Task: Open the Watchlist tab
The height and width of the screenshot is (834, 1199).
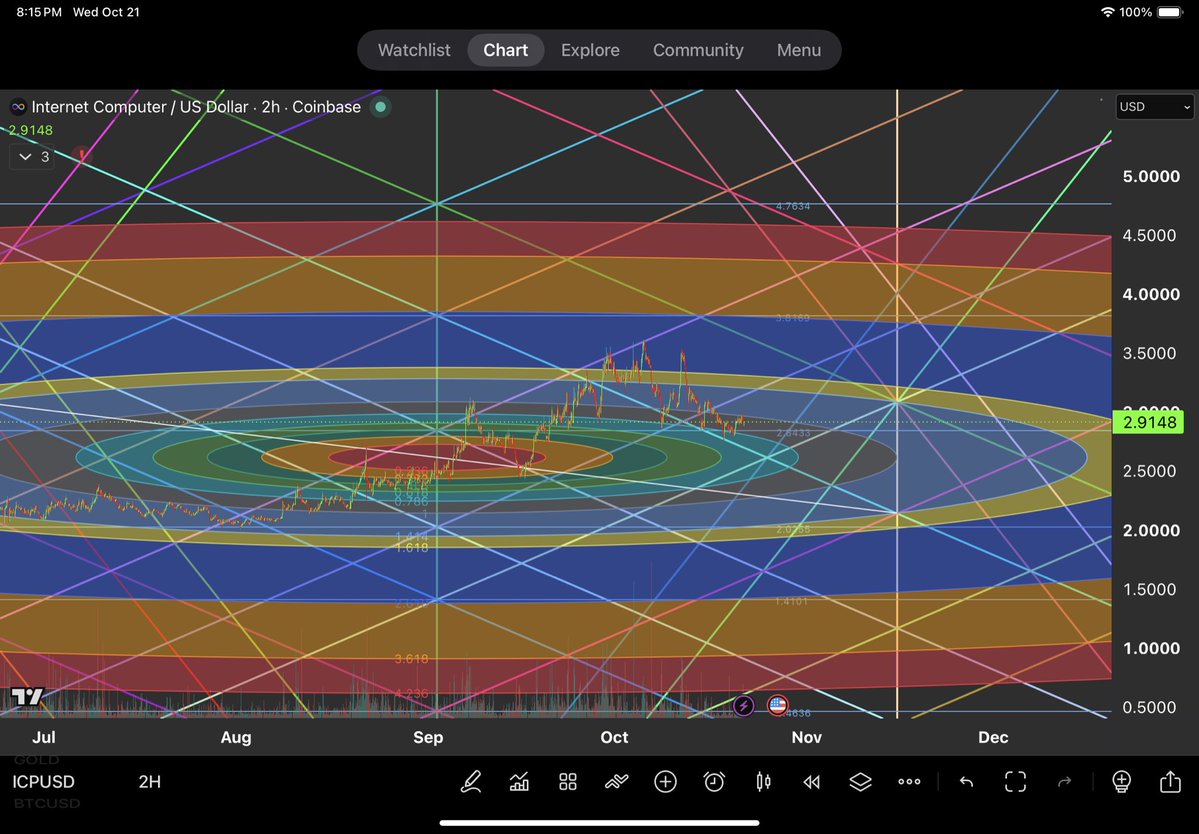Action: tap(414, 50)
